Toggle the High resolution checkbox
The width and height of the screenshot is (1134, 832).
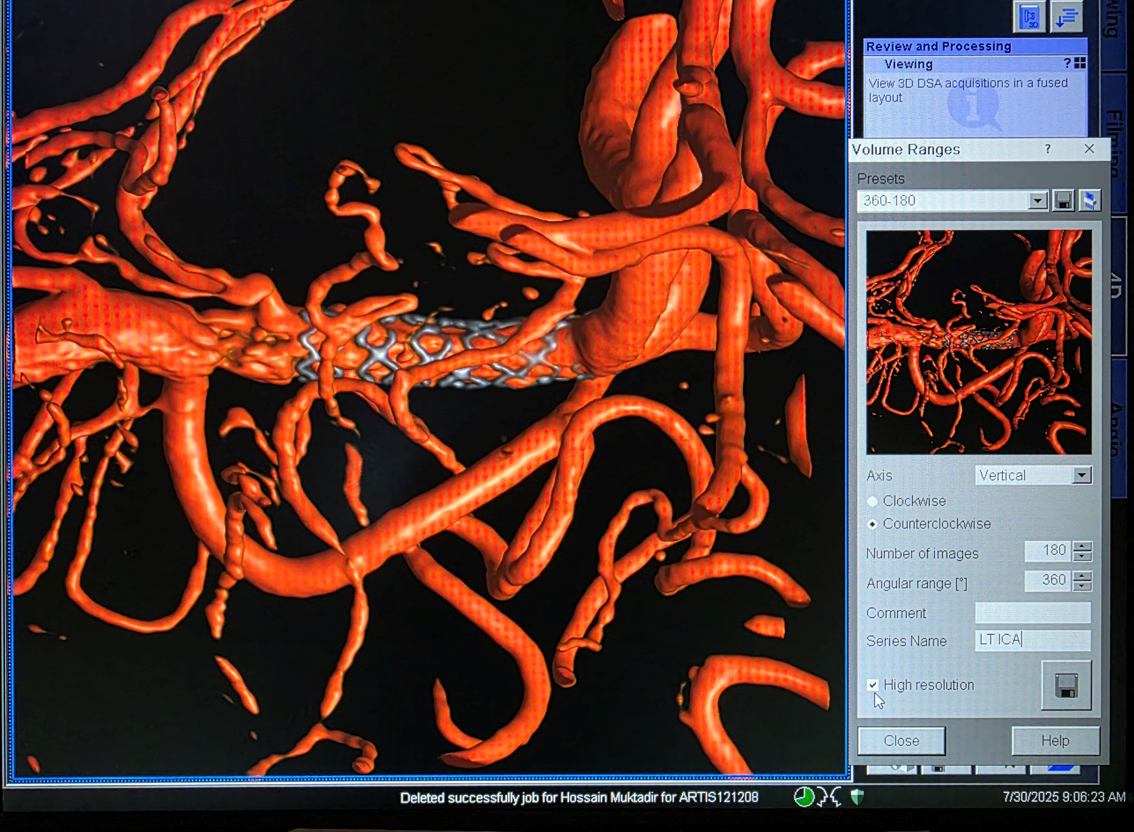click(x=873, y=685)
